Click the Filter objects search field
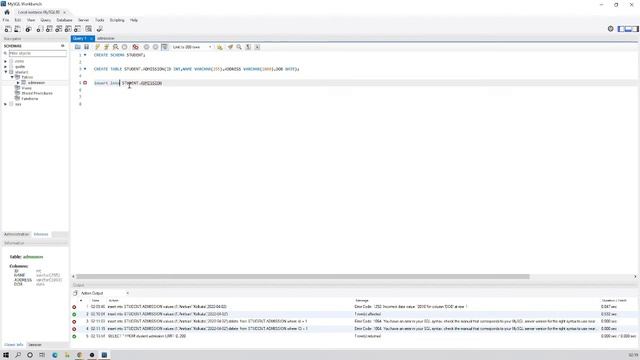This screenshot has width=640, height=360. click(38, 53)
